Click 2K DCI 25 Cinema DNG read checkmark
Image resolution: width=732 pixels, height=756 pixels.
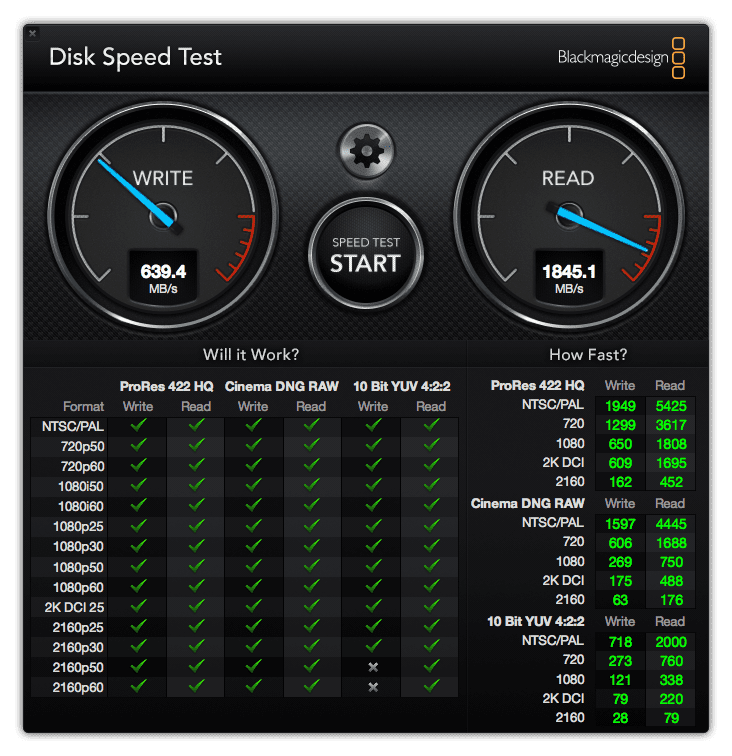(x=311, y=606)
